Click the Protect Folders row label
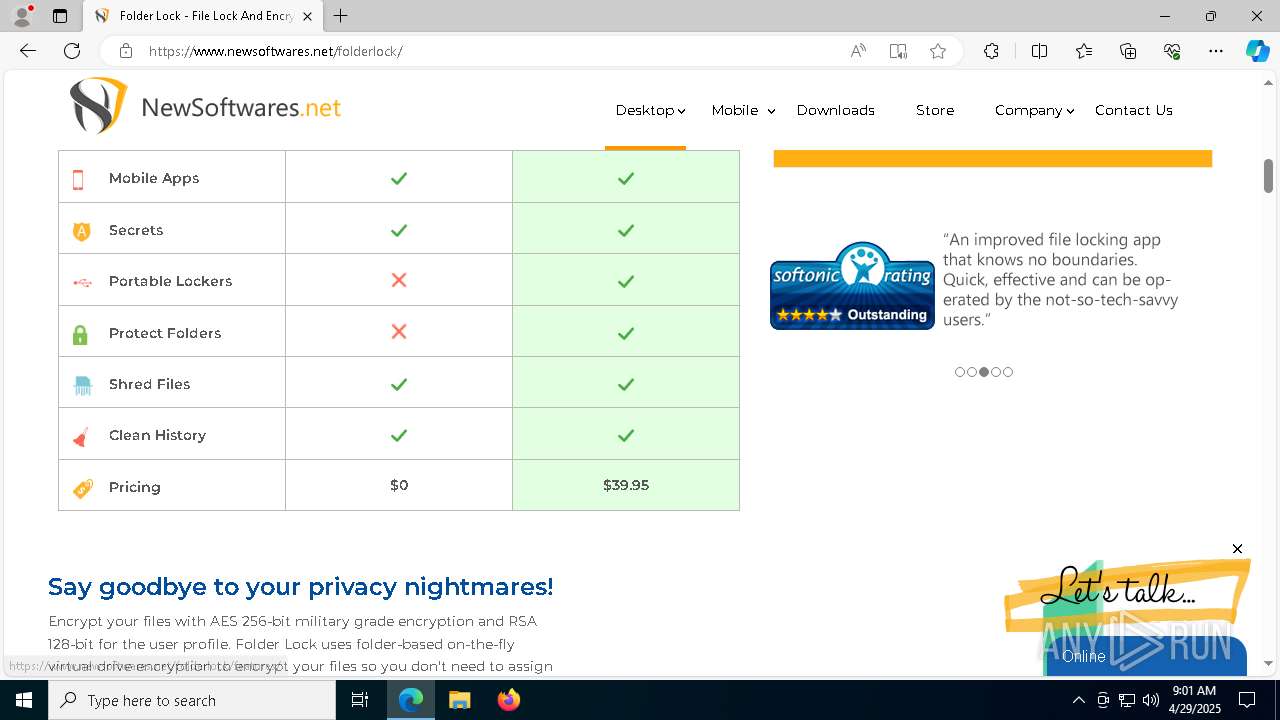 tap(165, 333)
